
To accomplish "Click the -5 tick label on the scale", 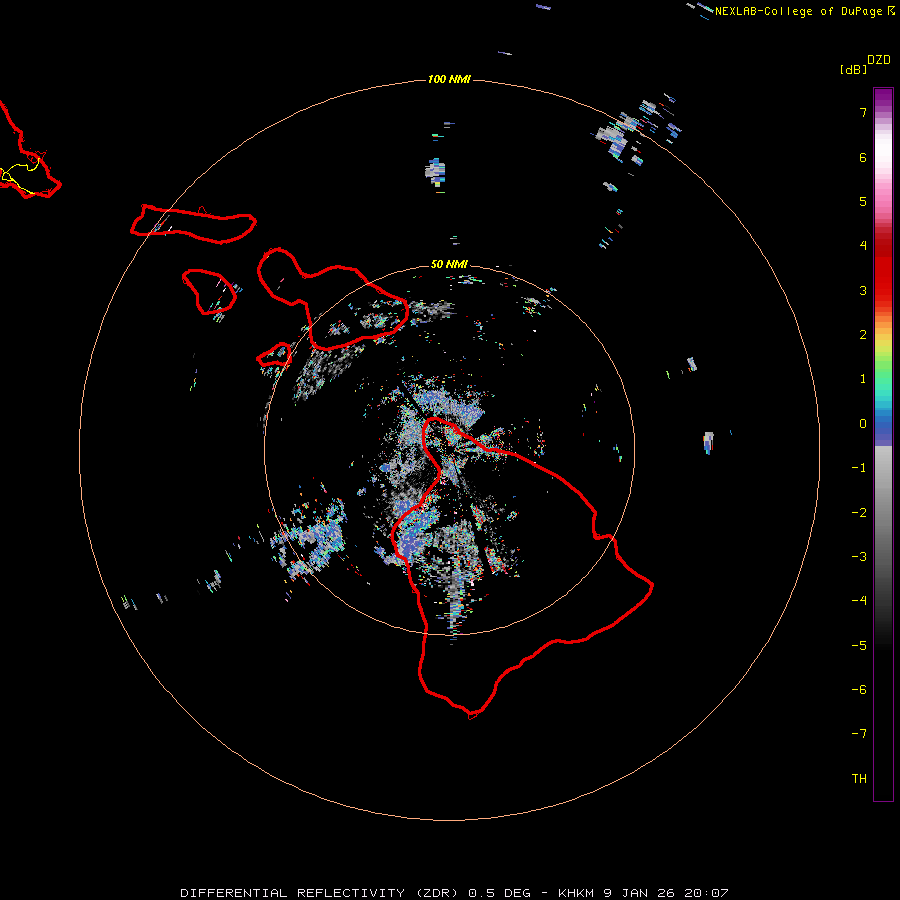I will coord(859,646).
